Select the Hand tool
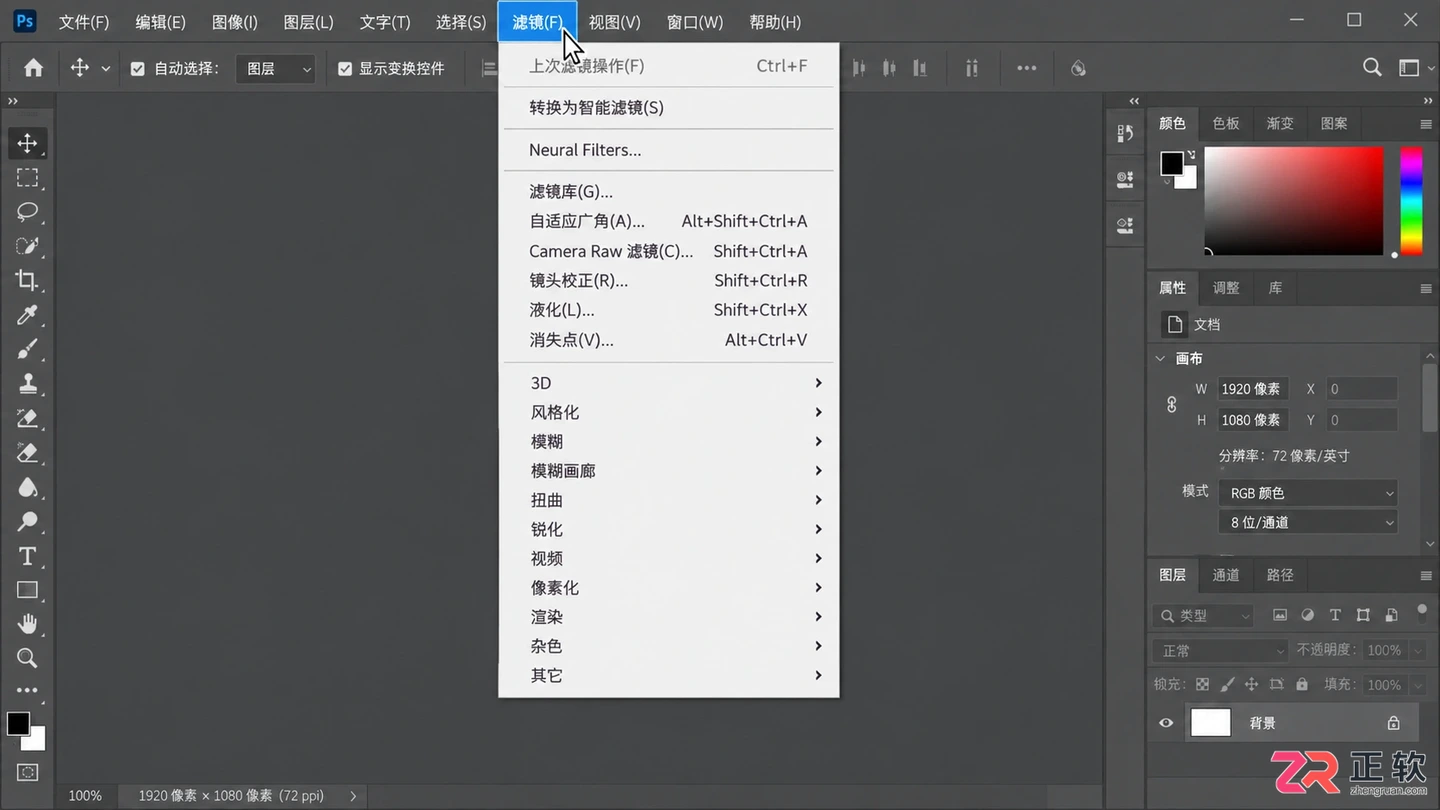 pos(27,624)
